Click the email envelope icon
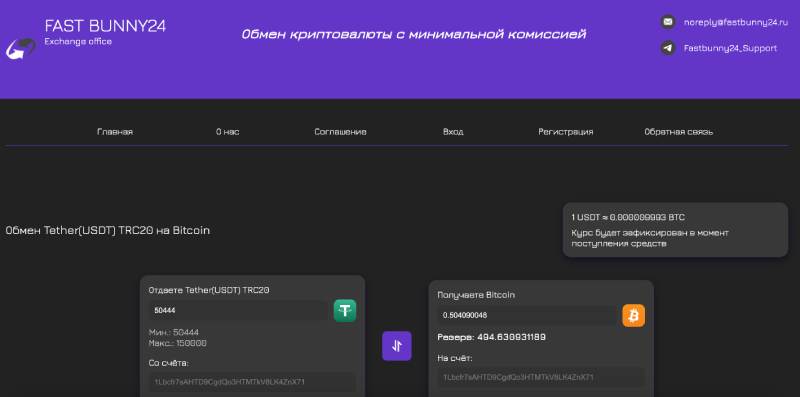Screen dimensions: 800x397 [667, 22]
